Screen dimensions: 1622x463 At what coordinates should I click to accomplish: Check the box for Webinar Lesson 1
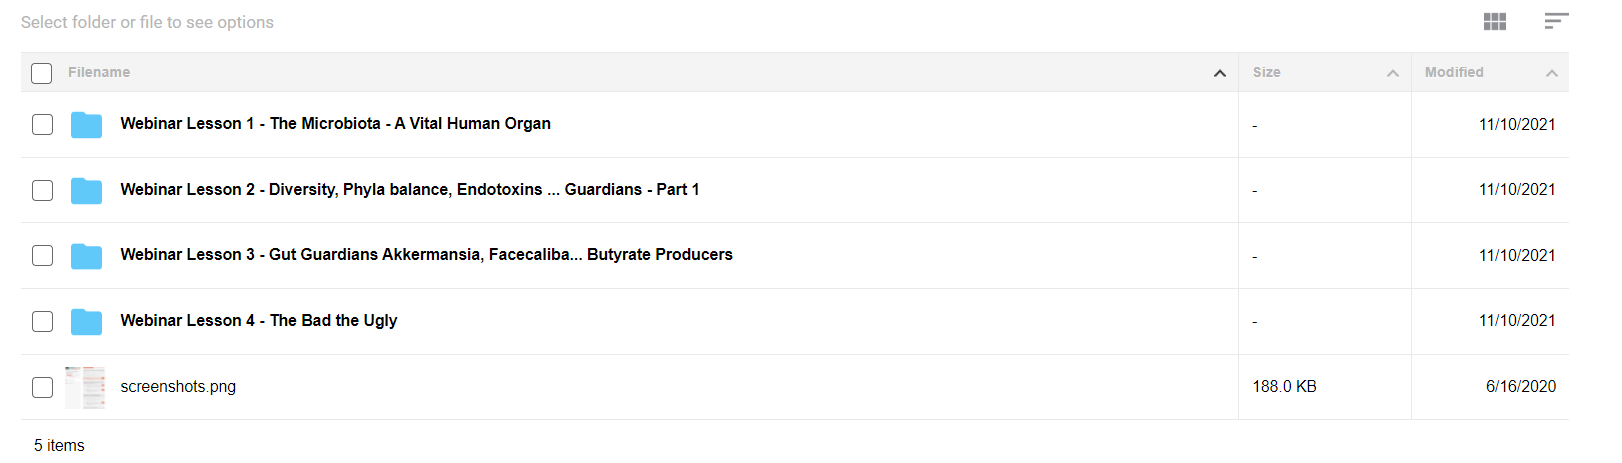(42, 124)
